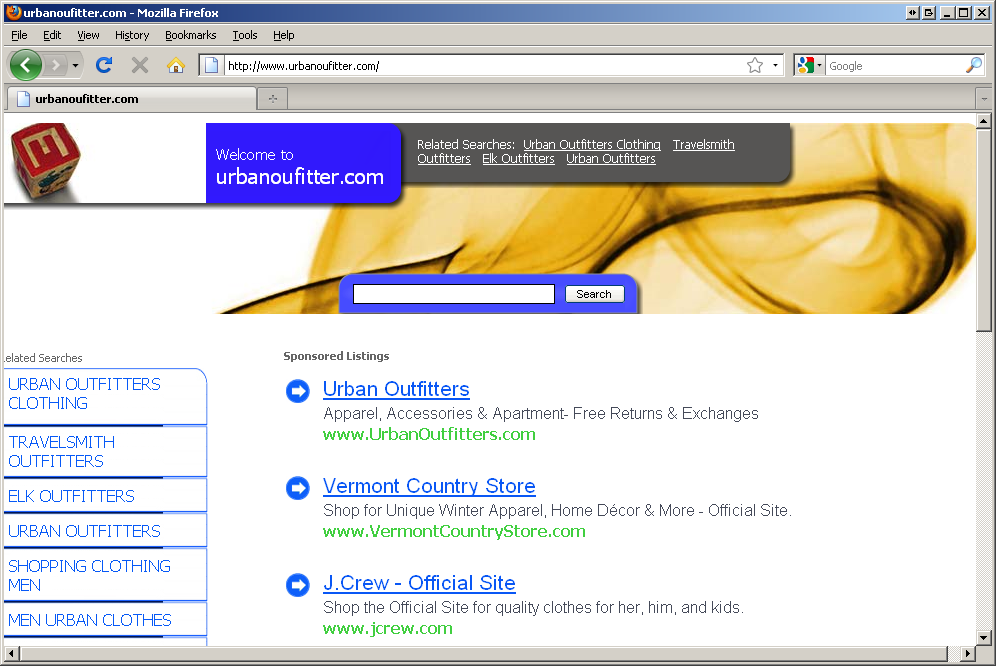Open a new tab with the plus button
Image resolution: width=996 pixels, height=666 pixels.
point(273,99)
